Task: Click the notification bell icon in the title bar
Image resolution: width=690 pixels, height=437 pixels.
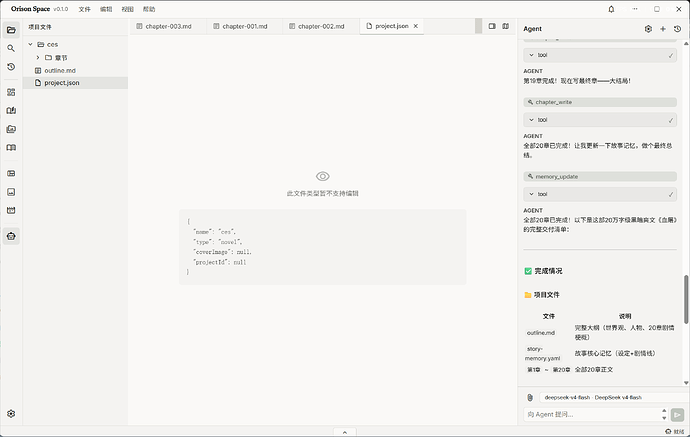Action: [611, 9]
